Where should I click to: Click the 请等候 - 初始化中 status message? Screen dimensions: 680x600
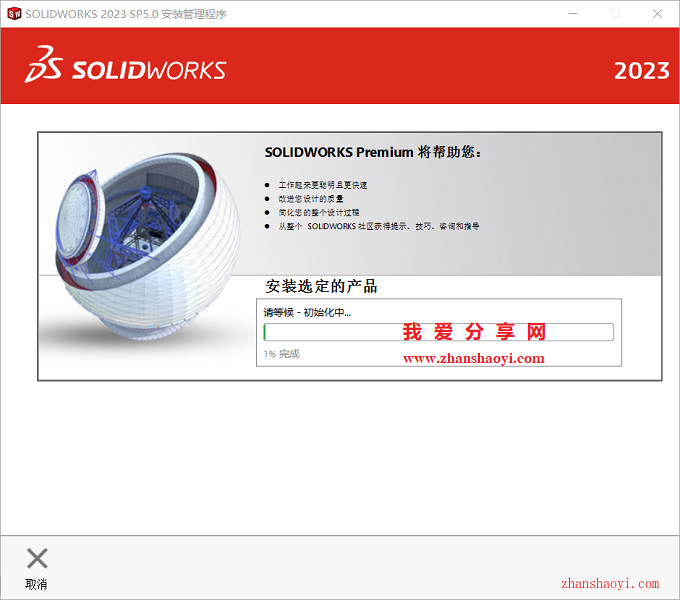coord(307,313)
